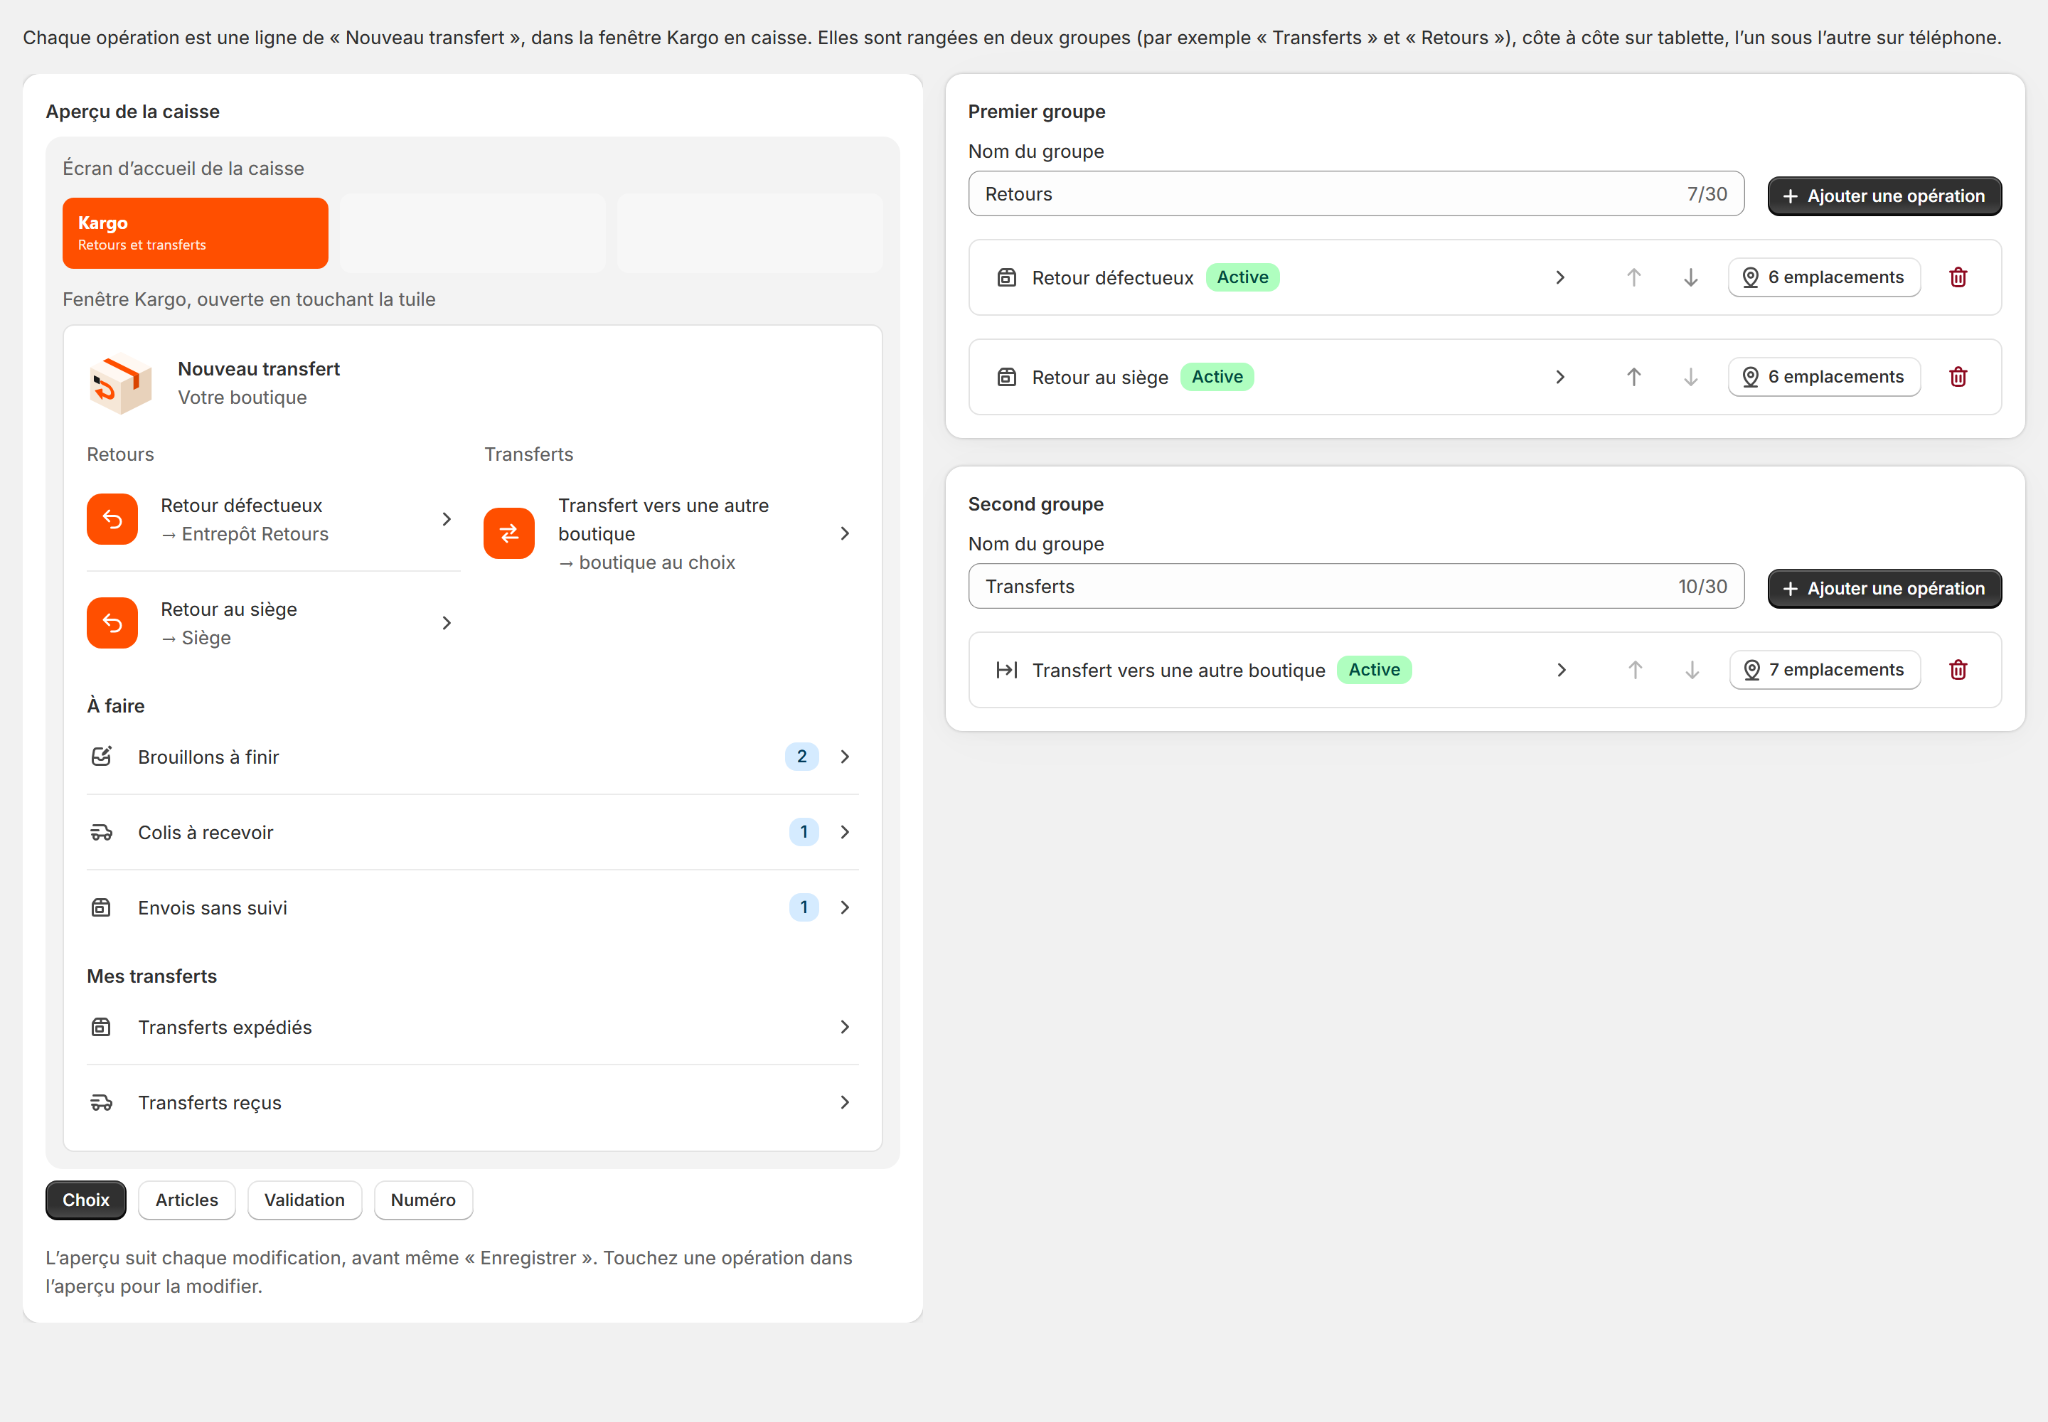Open 6 emplacements for Retour défectueux

pos(1824,277)
